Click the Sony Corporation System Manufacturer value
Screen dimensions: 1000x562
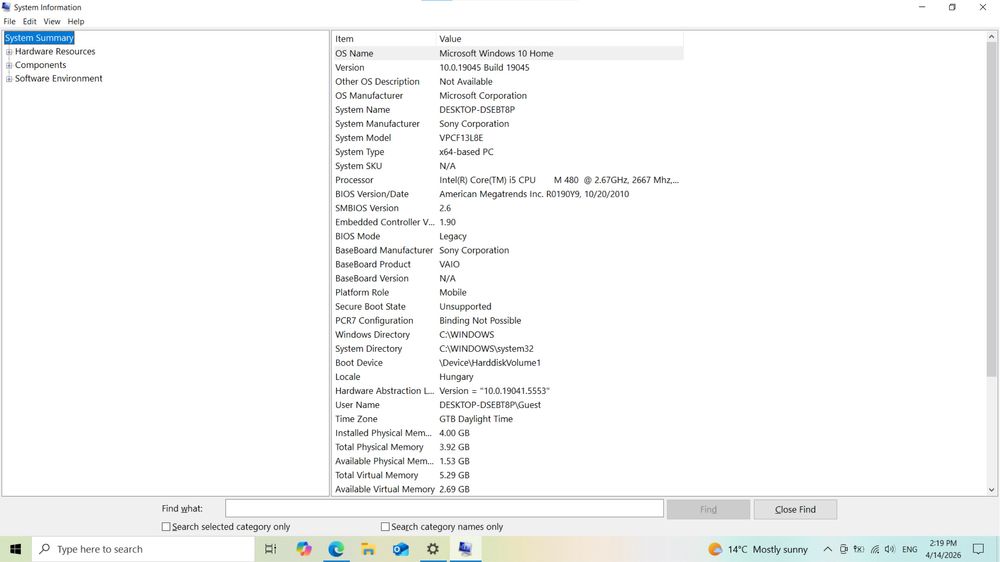(x=474, y=124)
